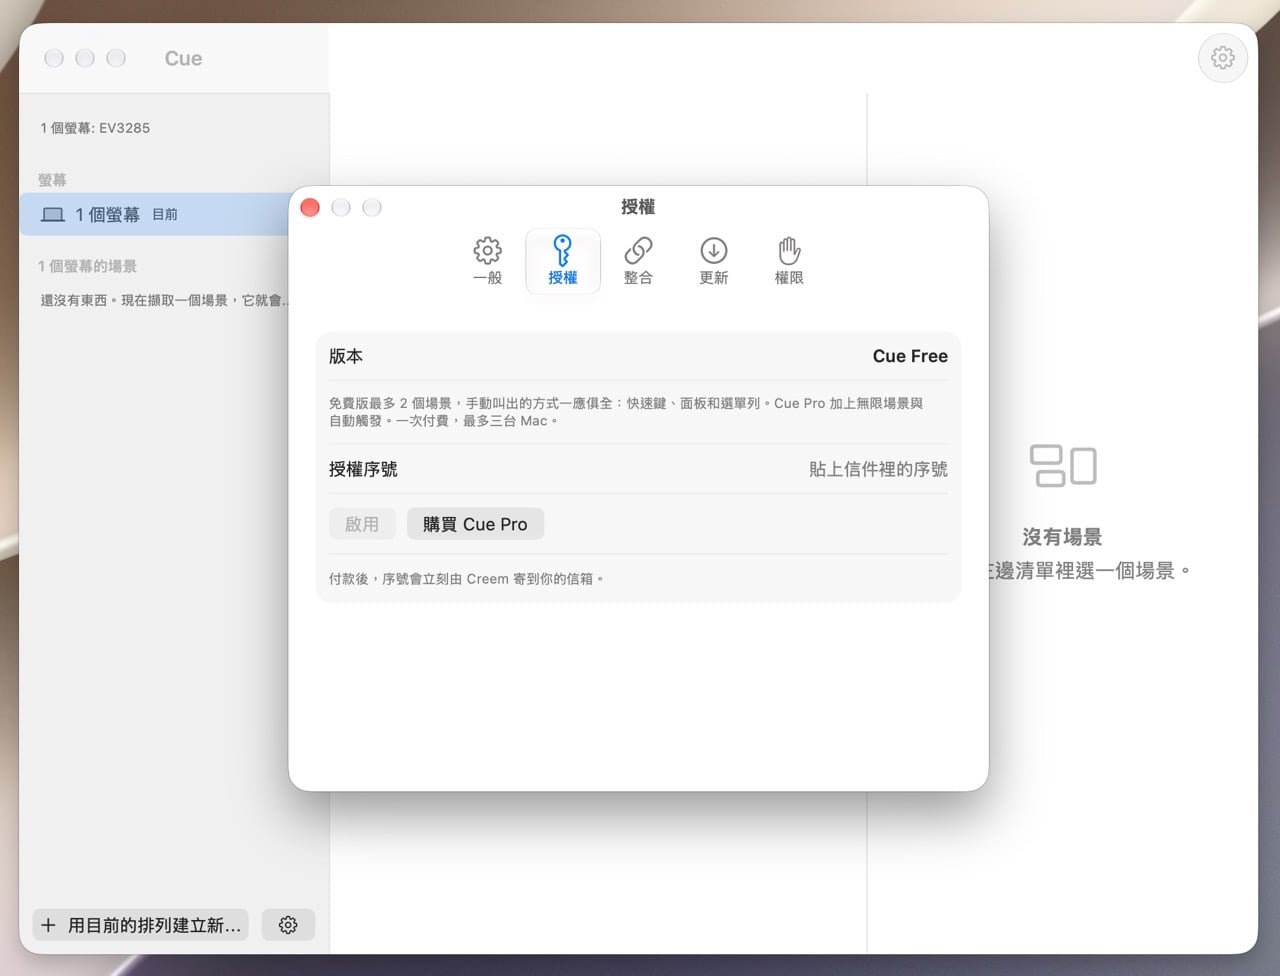The height and width of the screenshot is (976, 1280).
Task: Click the Cue title in main window
Action: pyautogui.click(x=183, y=59)
